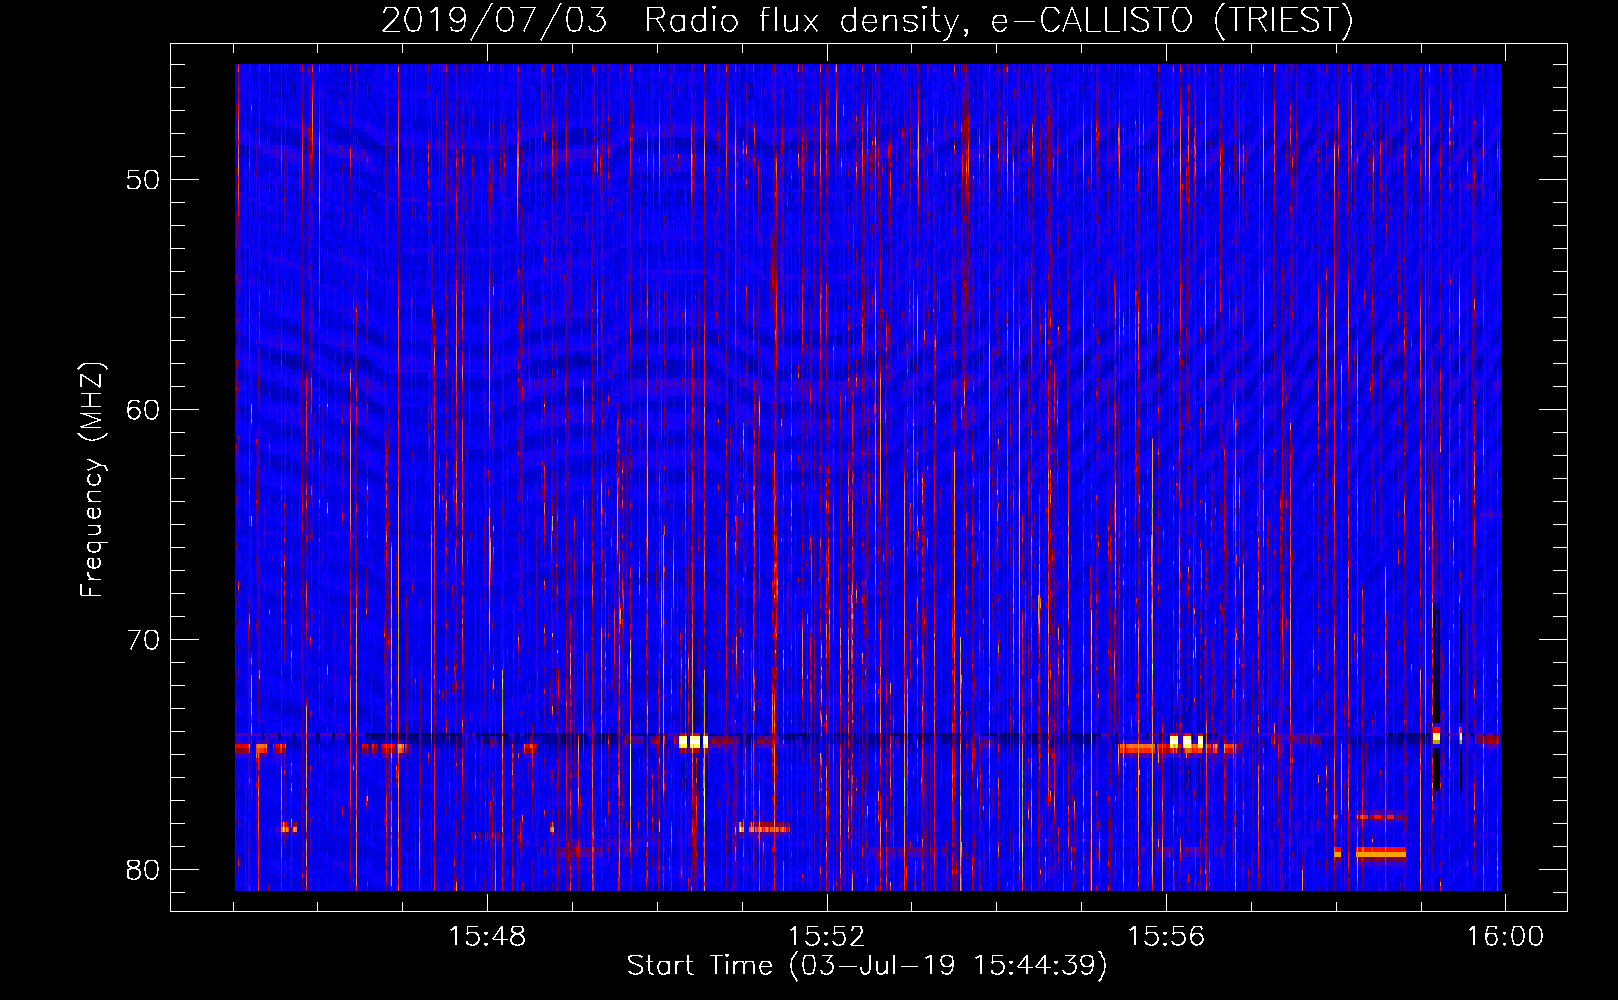Click the 16:00 time tick label
Viewport: 1618px width, 1000px height.
point(1505,937)
